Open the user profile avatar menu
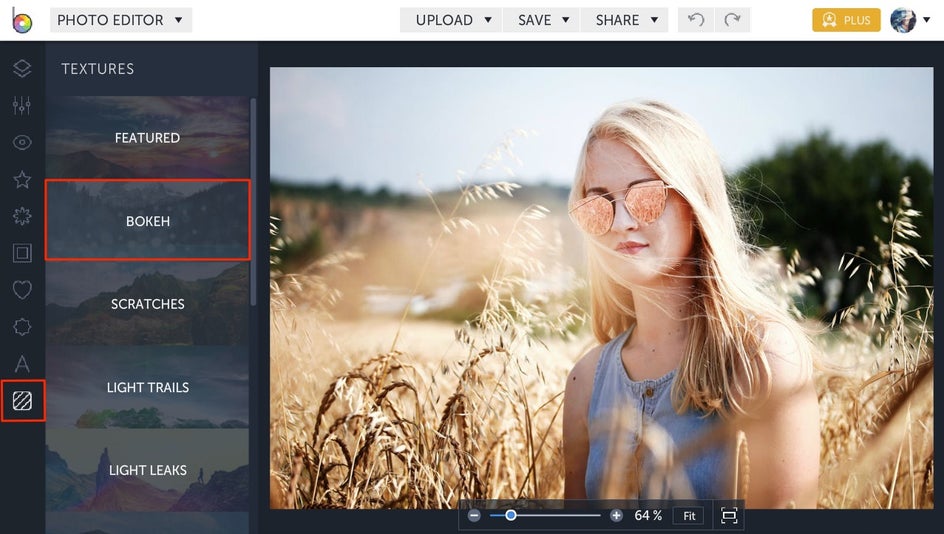Screen dimensions: 944x534 909,20
